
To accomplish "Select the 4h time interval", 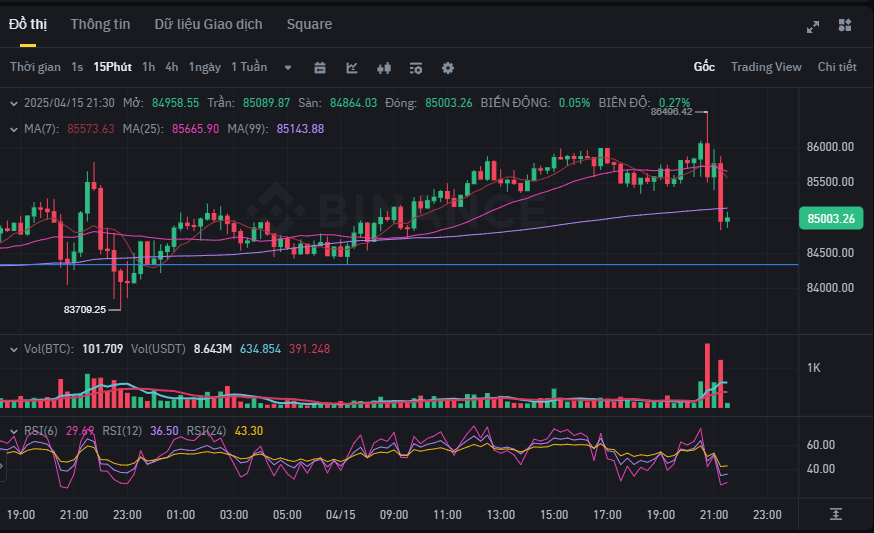I will 172,67.
